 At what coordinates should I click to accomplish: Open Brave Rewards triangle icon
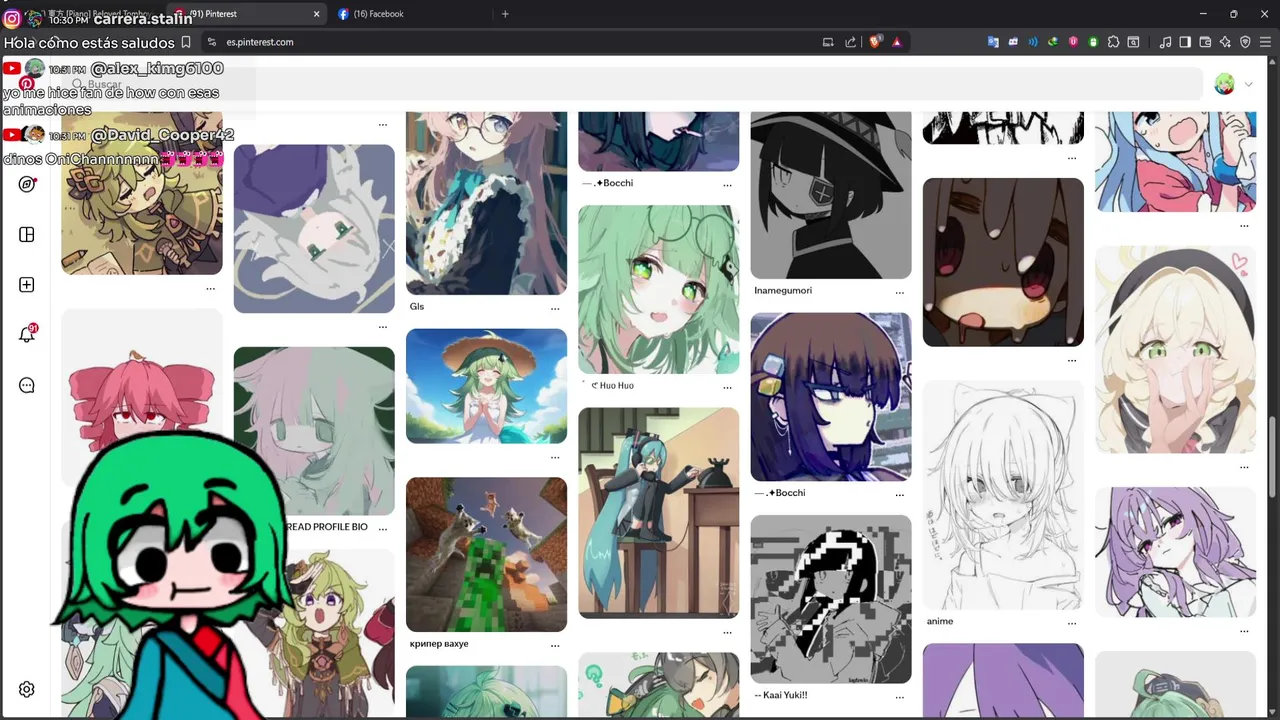[897, 42]
